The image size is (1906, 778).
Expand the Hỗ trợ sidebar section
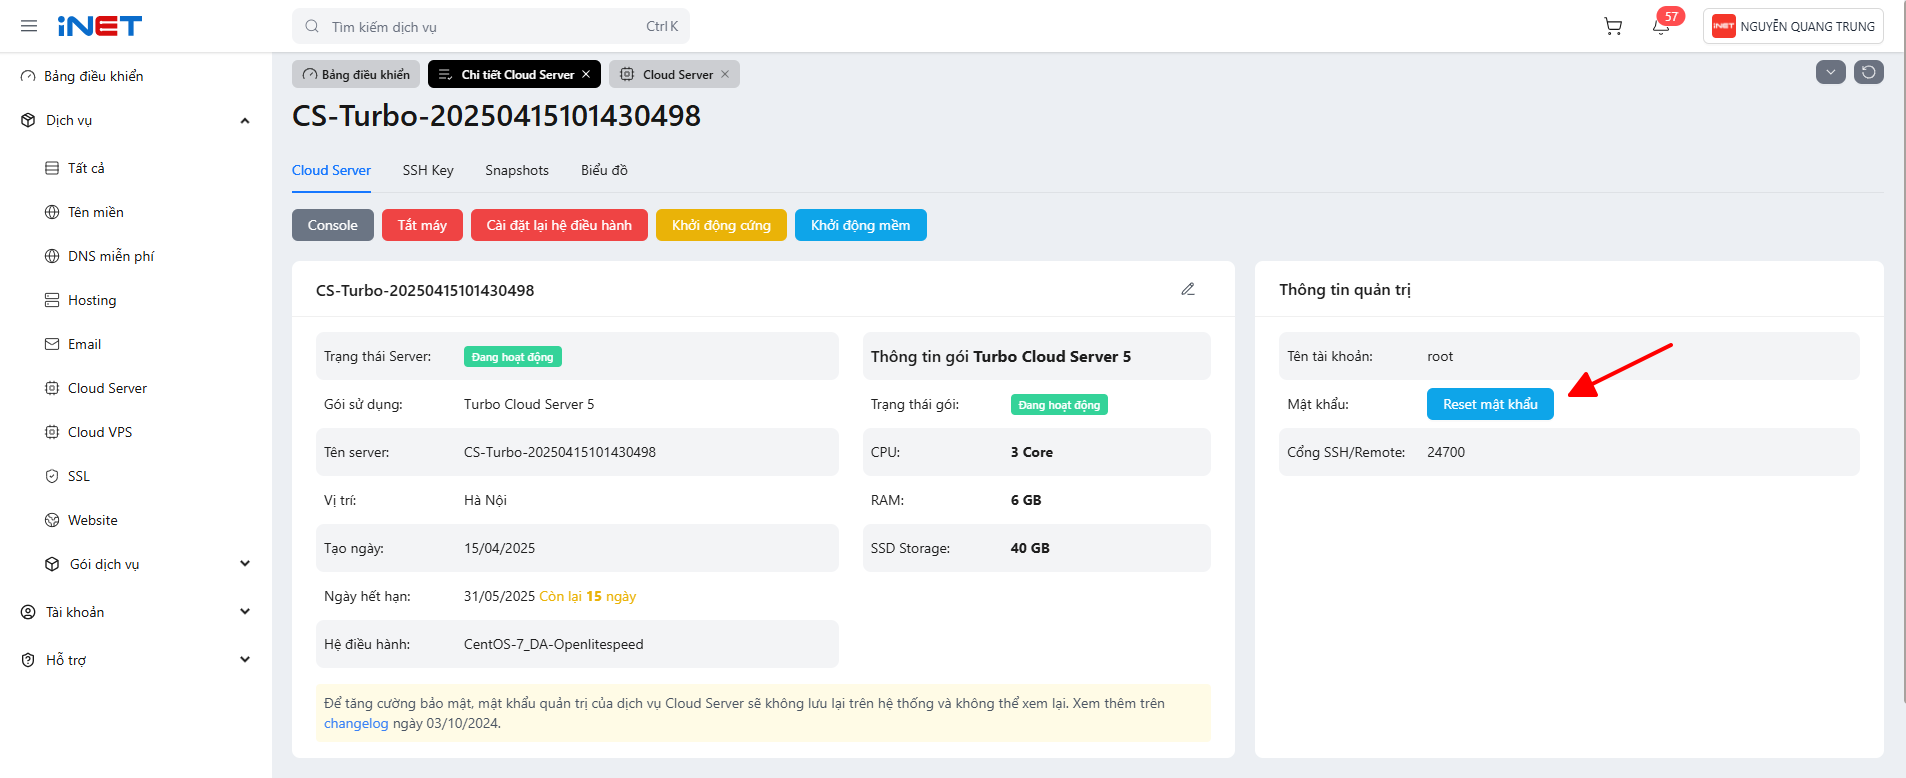(x=245, y=660)
